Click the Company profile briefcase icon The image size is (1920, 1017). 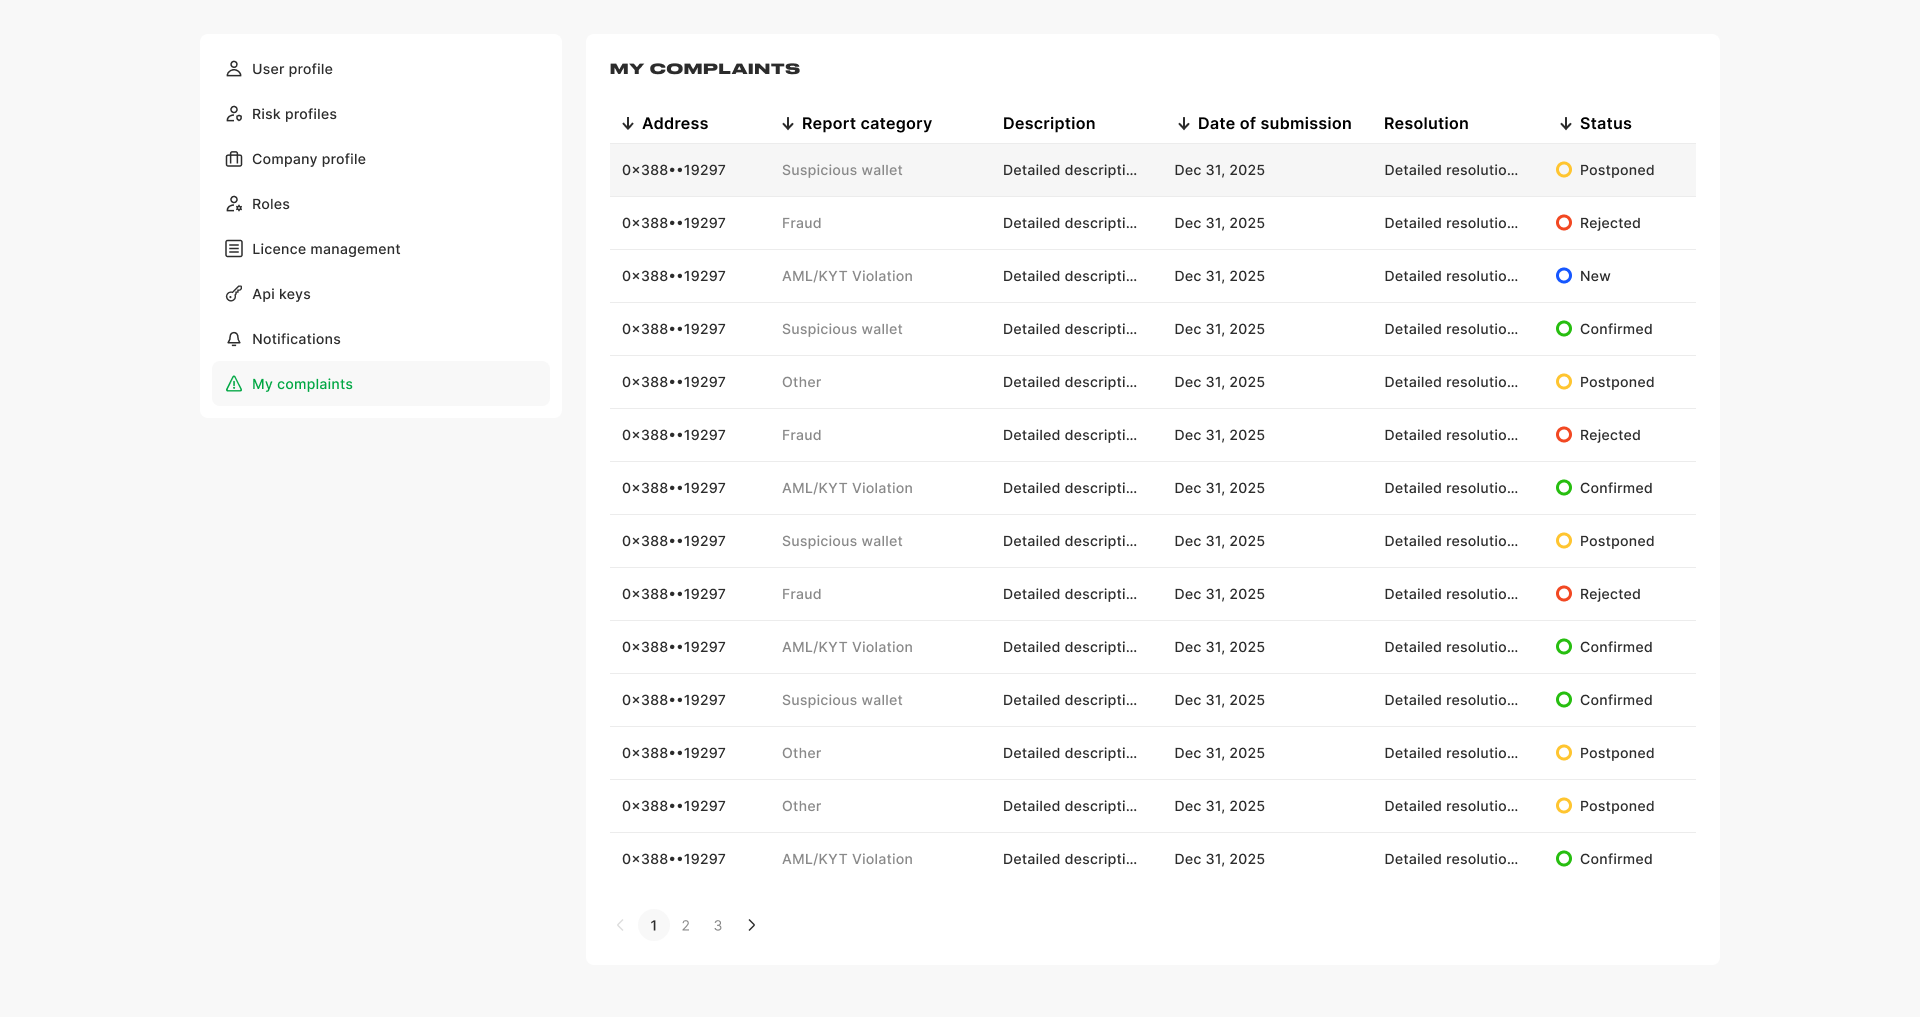click(x=234, y=159)
